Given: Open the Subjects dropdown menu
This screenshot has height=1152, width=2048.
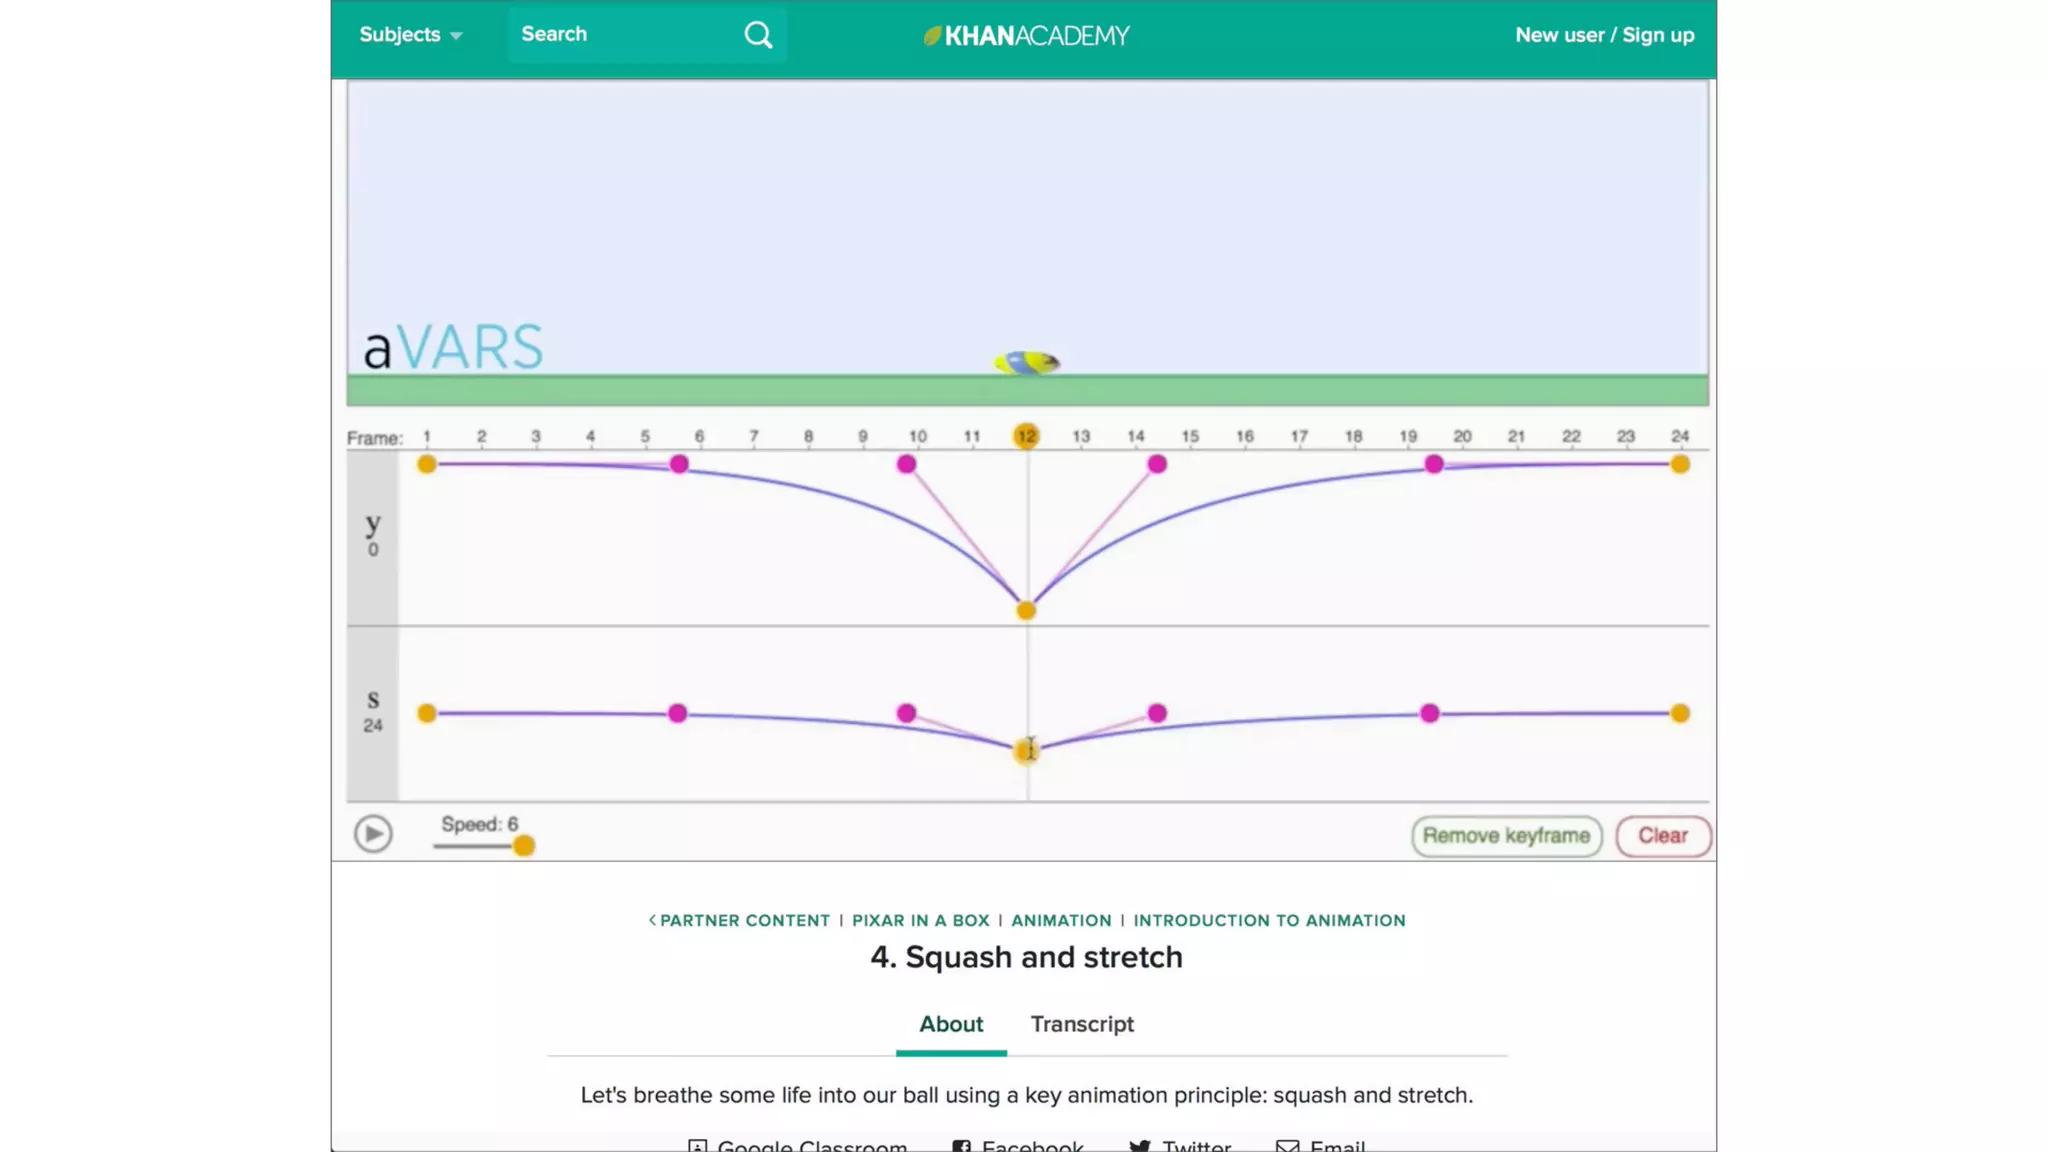Looking at the screenshot, I should pos(410,35).
